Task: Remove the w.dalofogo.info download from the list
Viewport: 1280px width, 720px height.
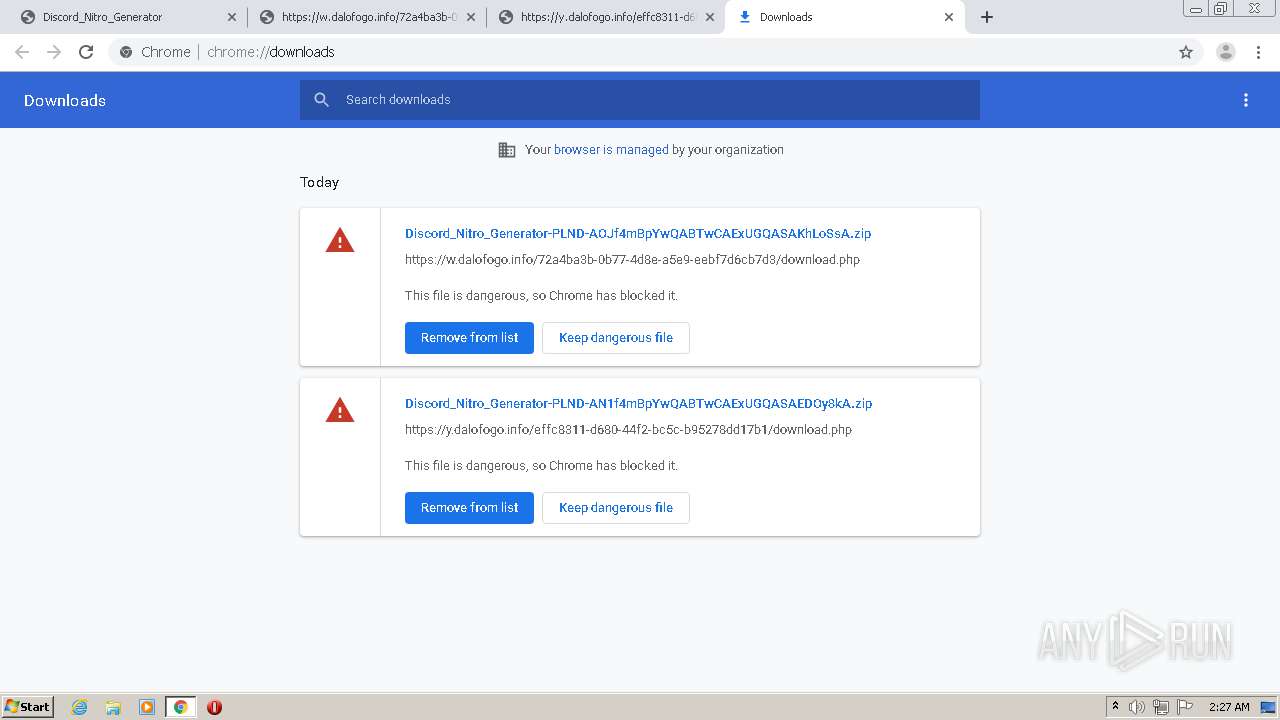Action: pyautogui.click(x=469, y=338)
